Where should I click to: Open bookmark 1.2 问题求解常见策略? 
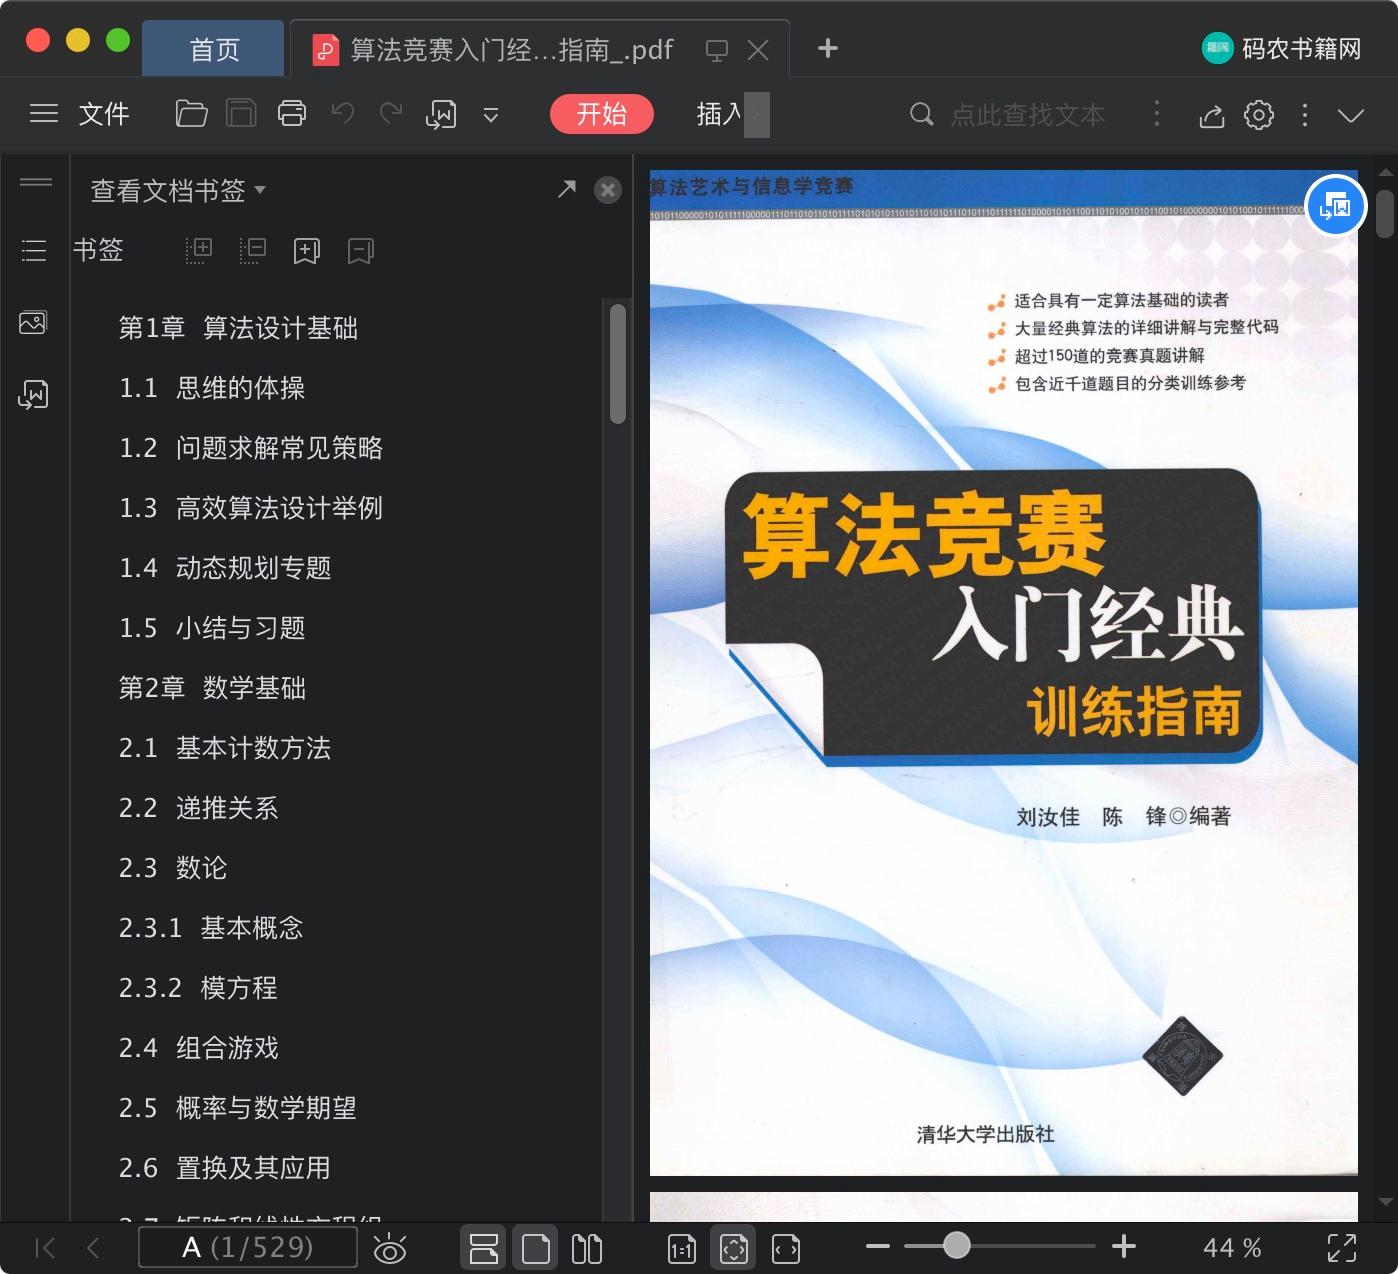point(251,448)
